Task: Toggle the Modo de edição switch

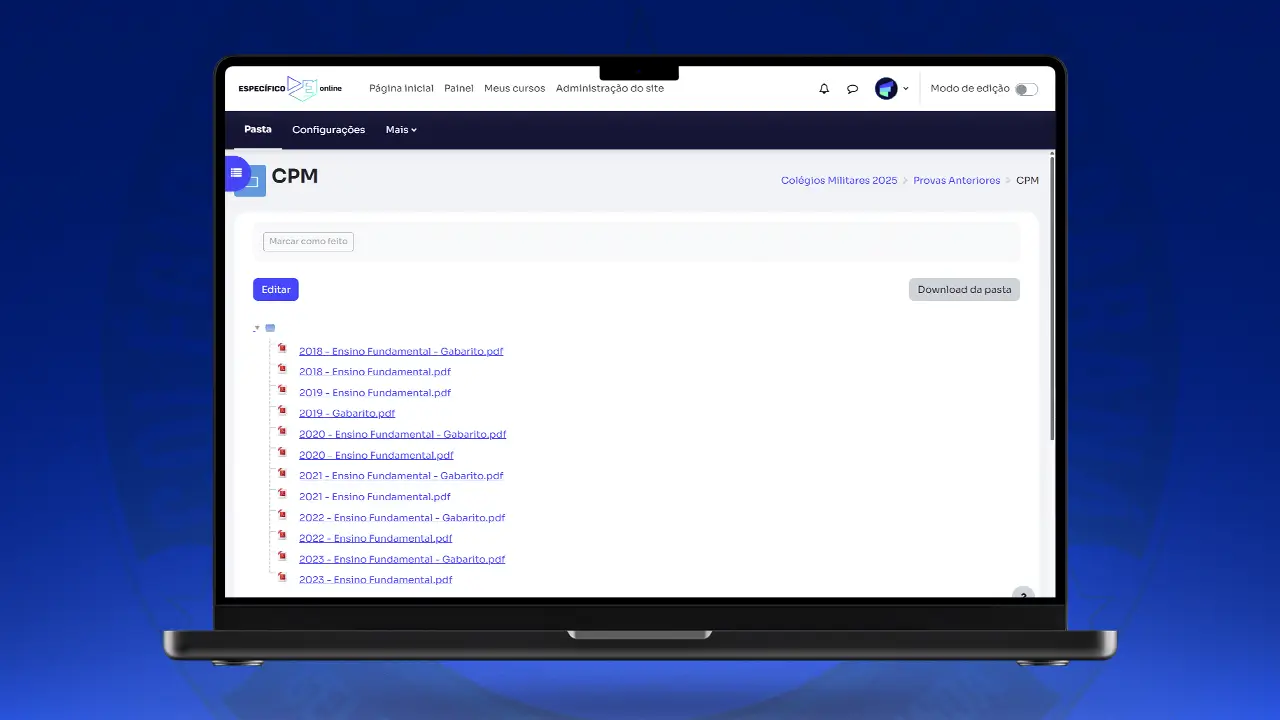Action: [x=1026, y=89]
